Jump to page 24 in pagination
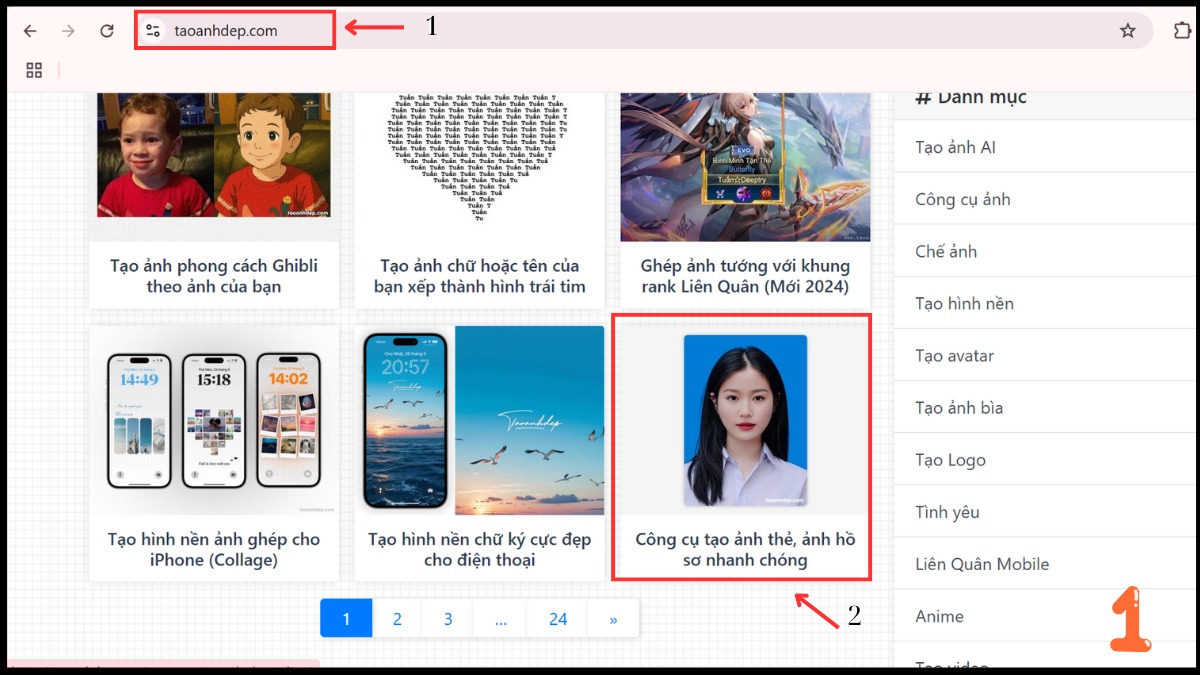 (556, 618)
